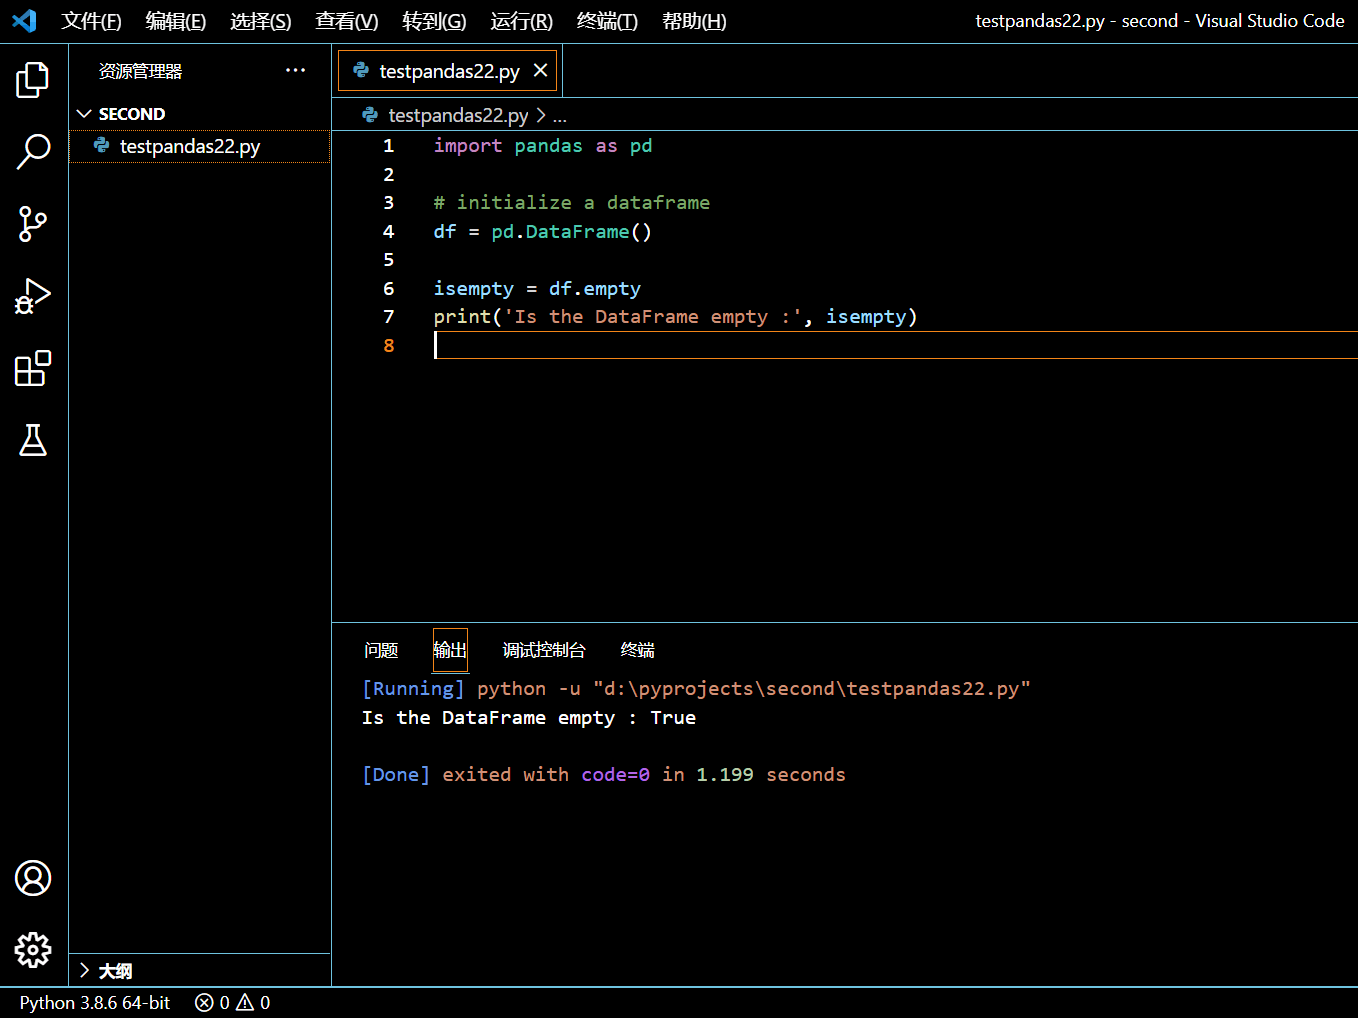The height and width of the screenshot is (1018, 1358).
Task: Click the Python icon in the breadcrumb
Action: 370,115
